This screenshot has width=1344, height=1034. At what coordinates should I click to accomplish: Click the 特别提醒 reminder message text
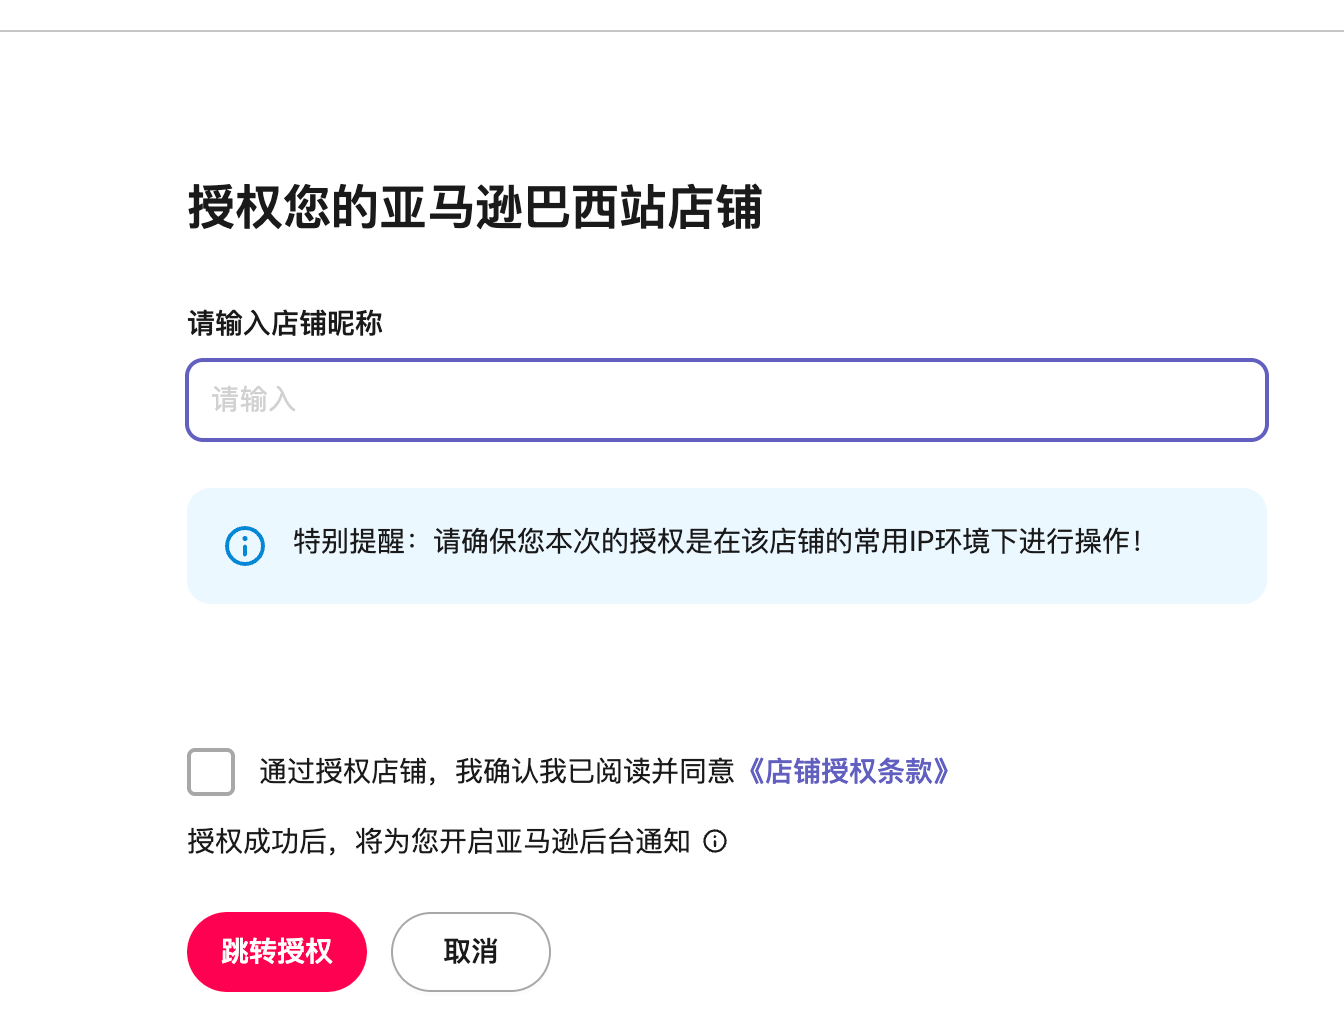(x=717, y=542)
